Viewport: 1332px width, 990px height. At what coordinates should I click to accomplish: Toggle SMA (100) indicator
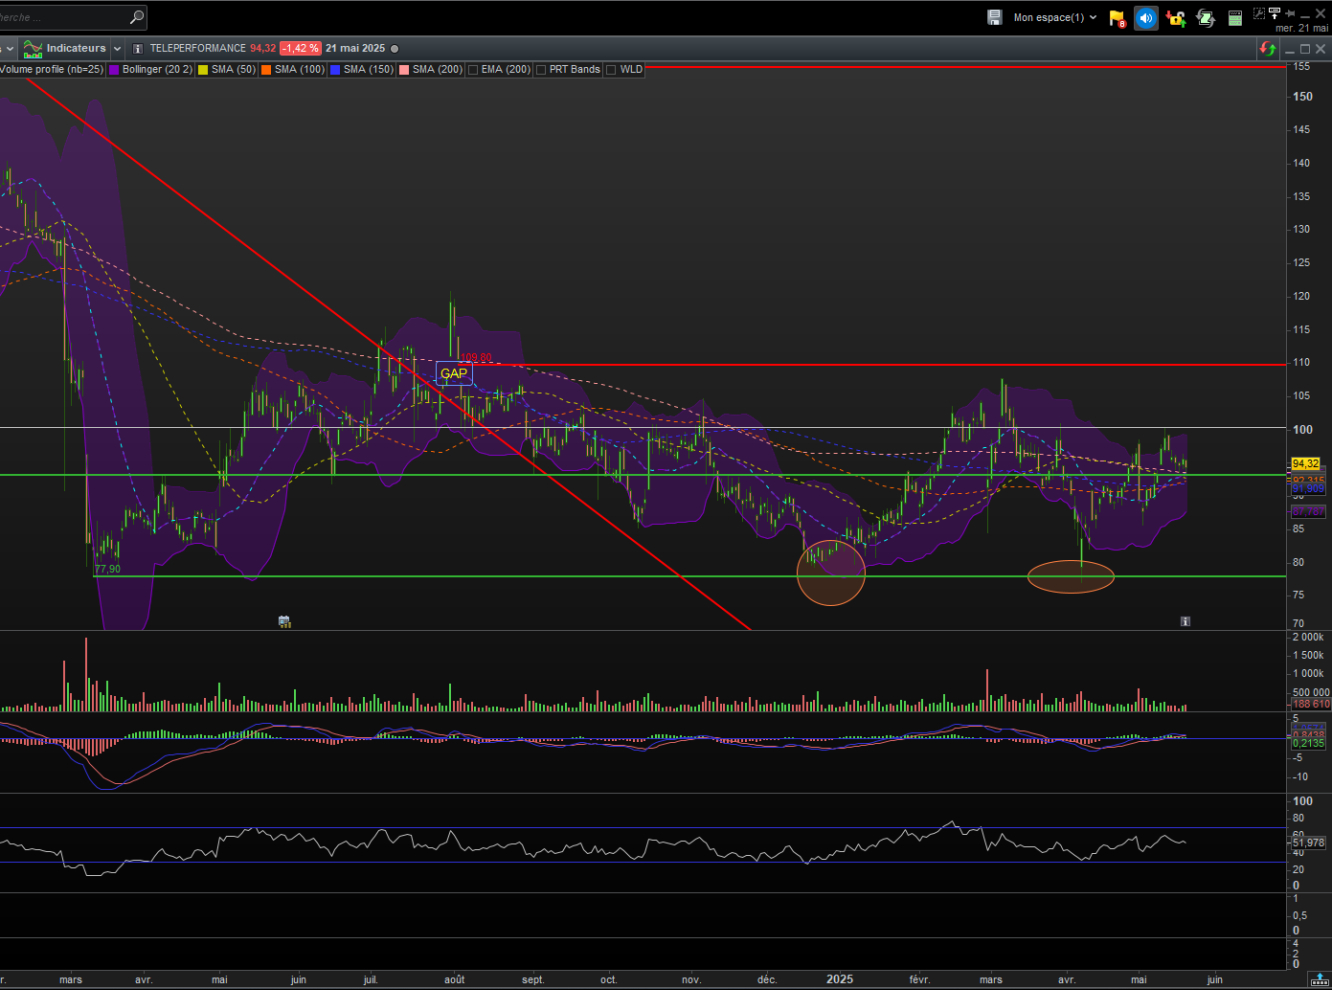293,69
